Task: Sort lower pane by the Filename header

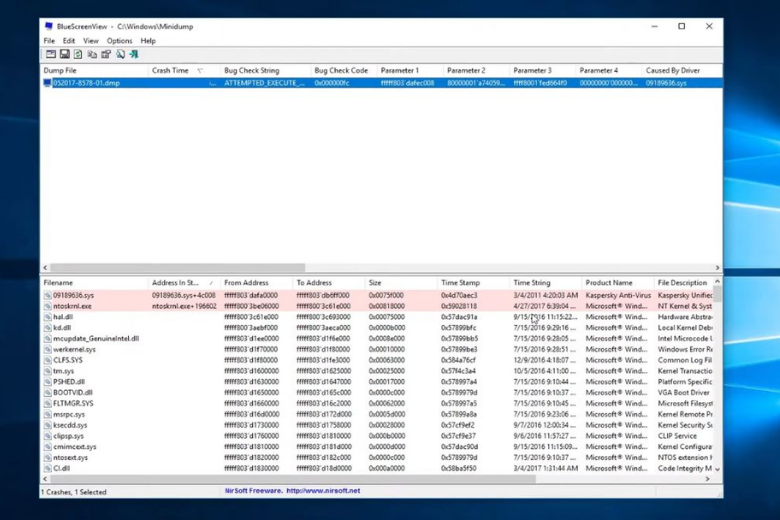Action: [94, 283]
